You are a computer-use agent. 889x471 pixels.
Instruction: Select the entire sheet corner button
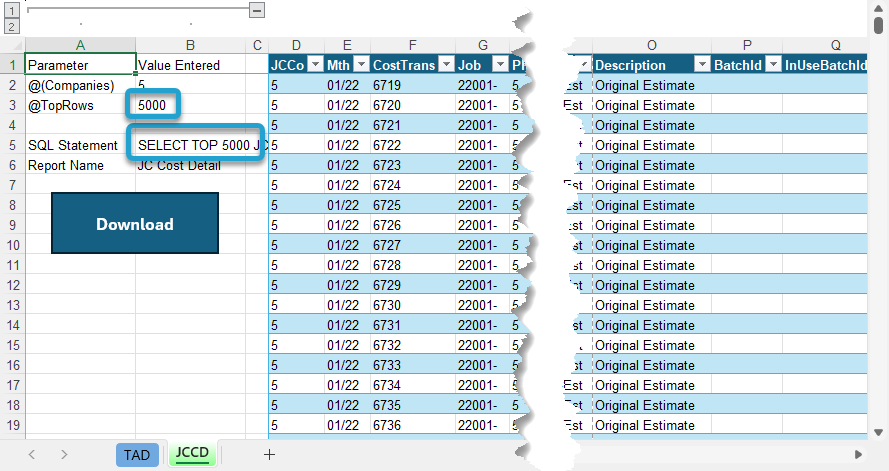coord(14,45)
